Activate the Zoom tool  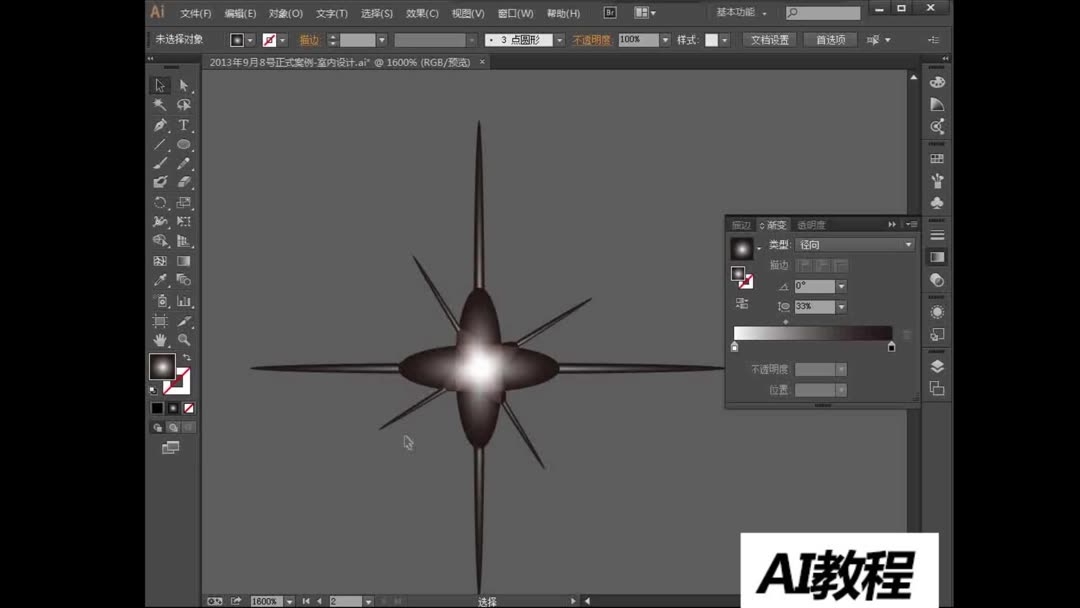click(x=184, y=337)
